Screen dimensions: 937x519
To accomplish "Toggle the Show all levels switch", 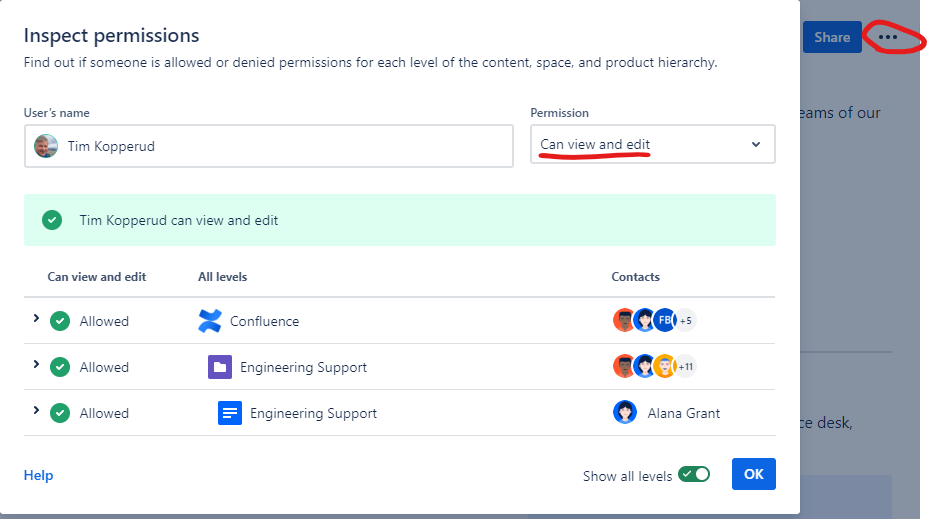I will tap(694, 474).
